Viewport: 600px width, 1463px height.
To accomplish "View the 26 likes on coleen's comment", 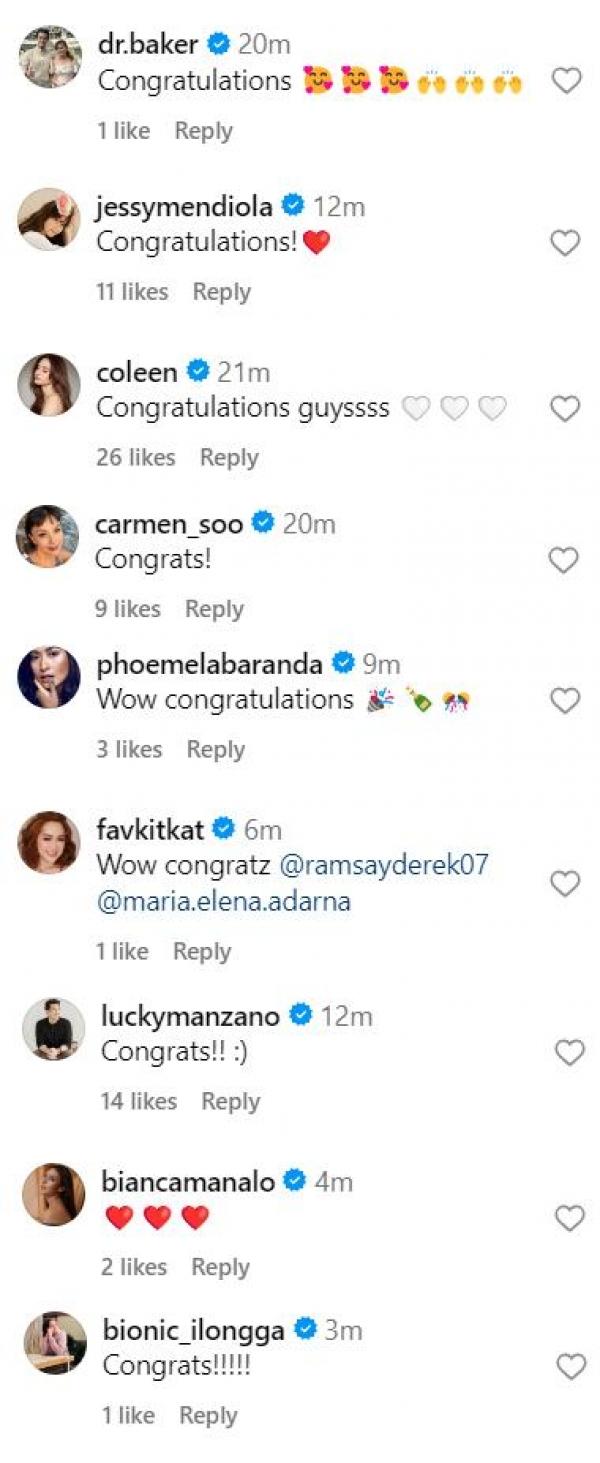I will click(135, 457).
